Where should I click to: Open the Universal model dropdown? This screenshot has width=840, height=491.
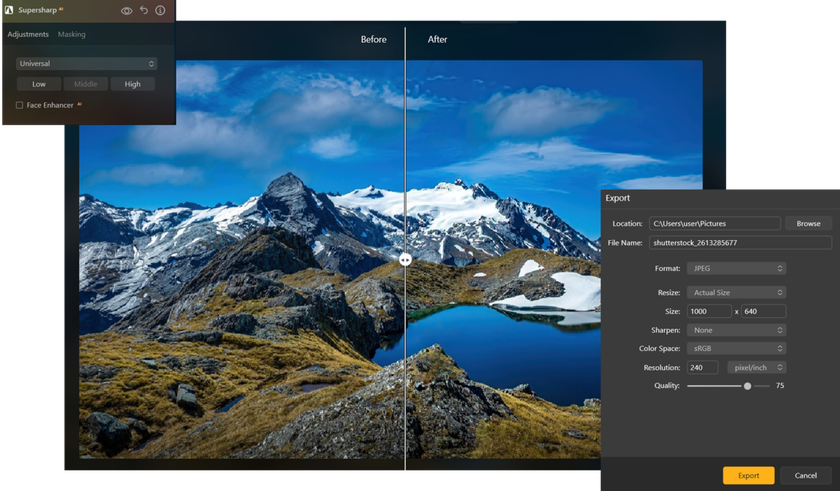86,64
